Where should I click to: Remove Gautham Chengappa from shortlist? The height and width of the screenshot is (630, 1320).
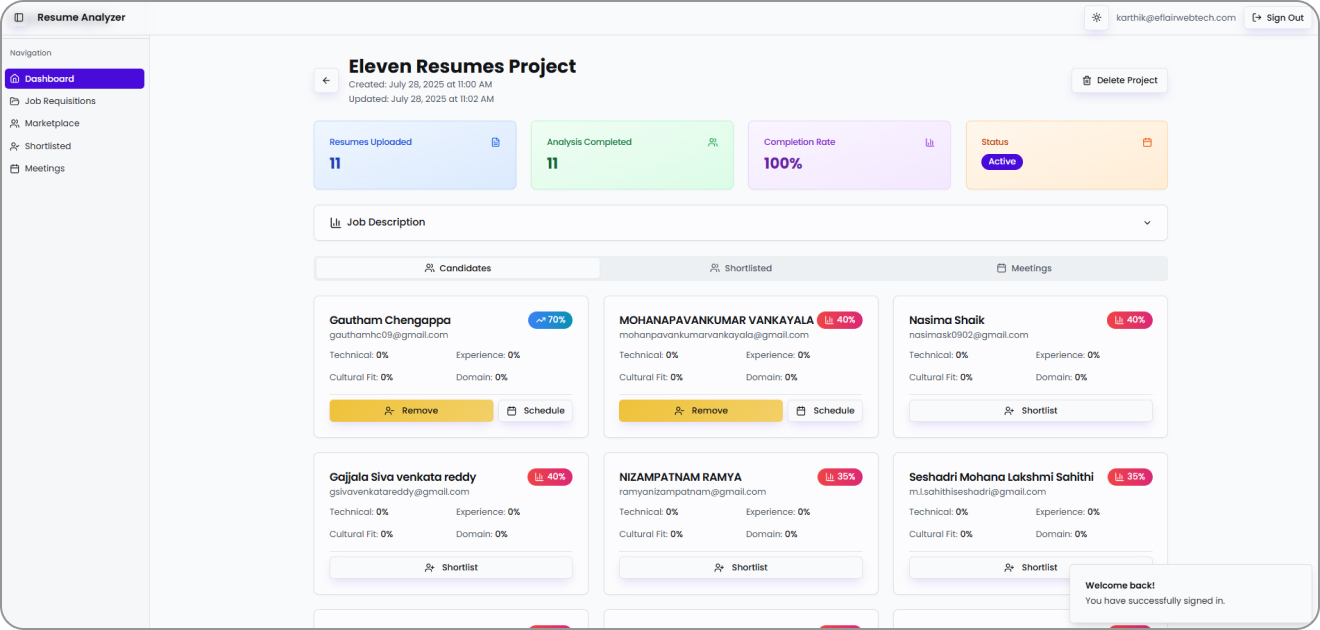click(411, 411)
